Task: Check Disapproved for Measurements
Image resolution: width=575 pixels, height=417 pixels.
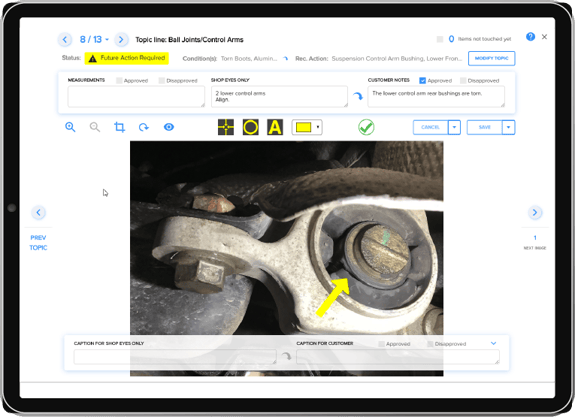Action: click(161, 80)
